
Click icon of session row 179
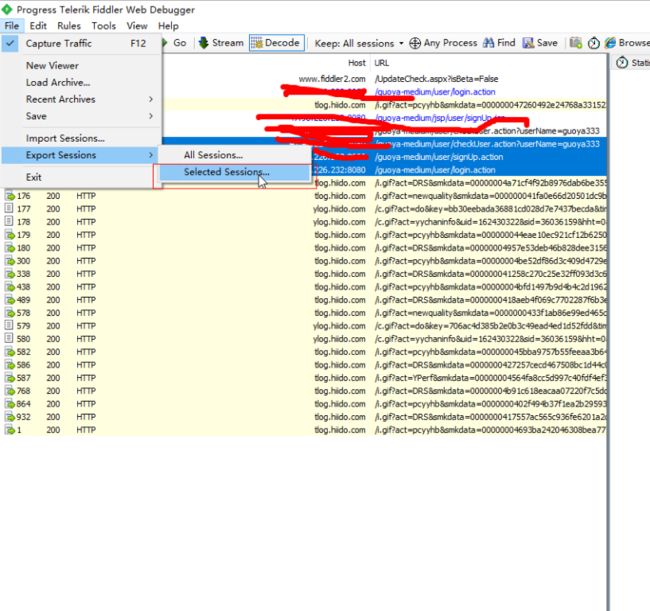(9, 235)
